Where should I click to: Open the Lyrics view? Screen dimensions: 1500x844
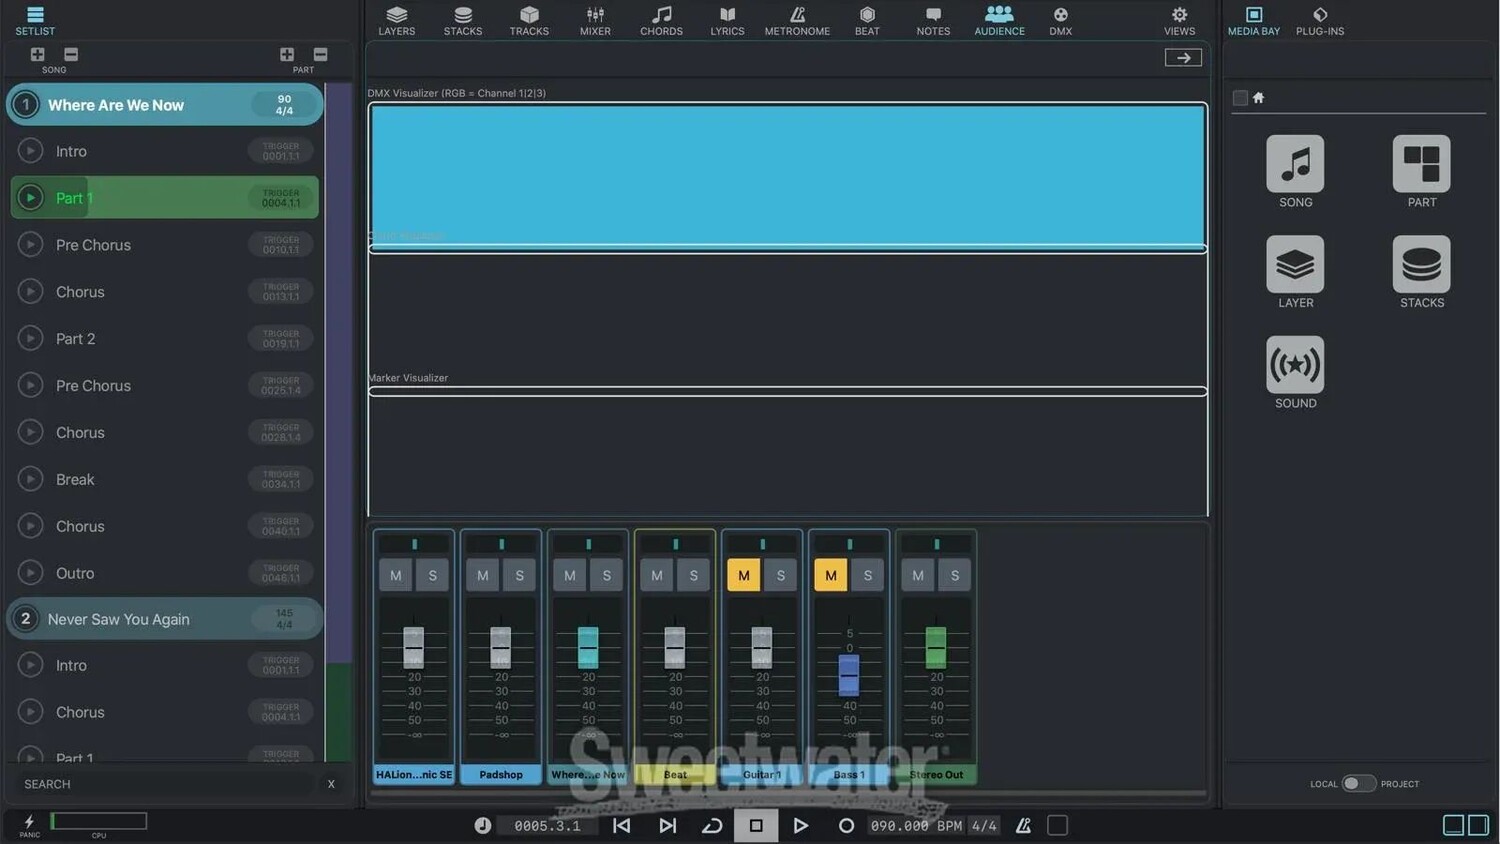pos(727,20)
